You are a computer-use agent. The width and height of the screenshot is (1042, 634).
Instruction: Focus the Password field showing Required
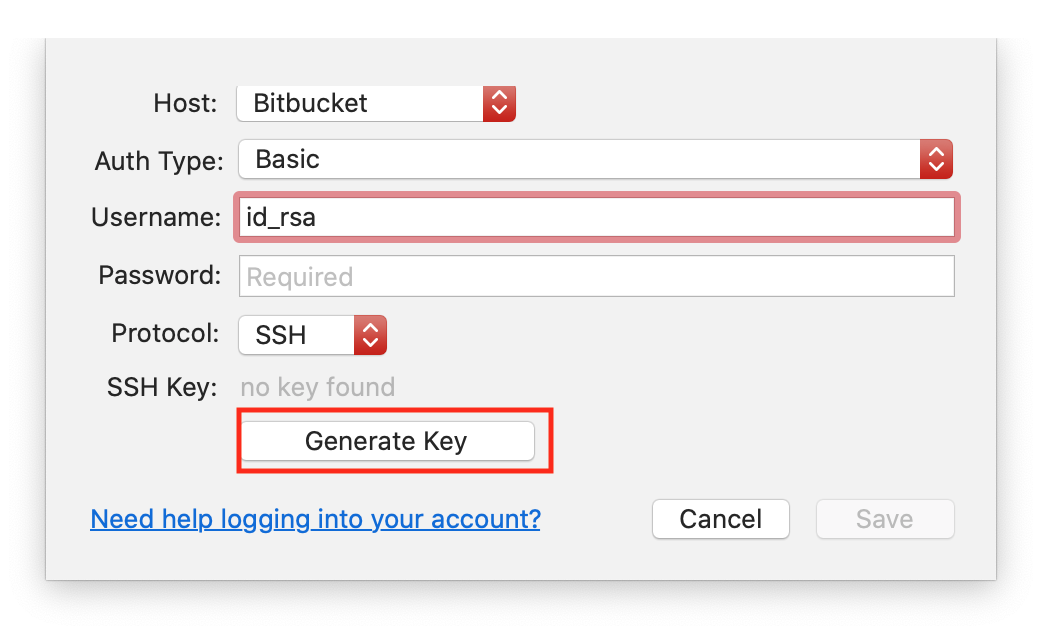pos(596,277)
